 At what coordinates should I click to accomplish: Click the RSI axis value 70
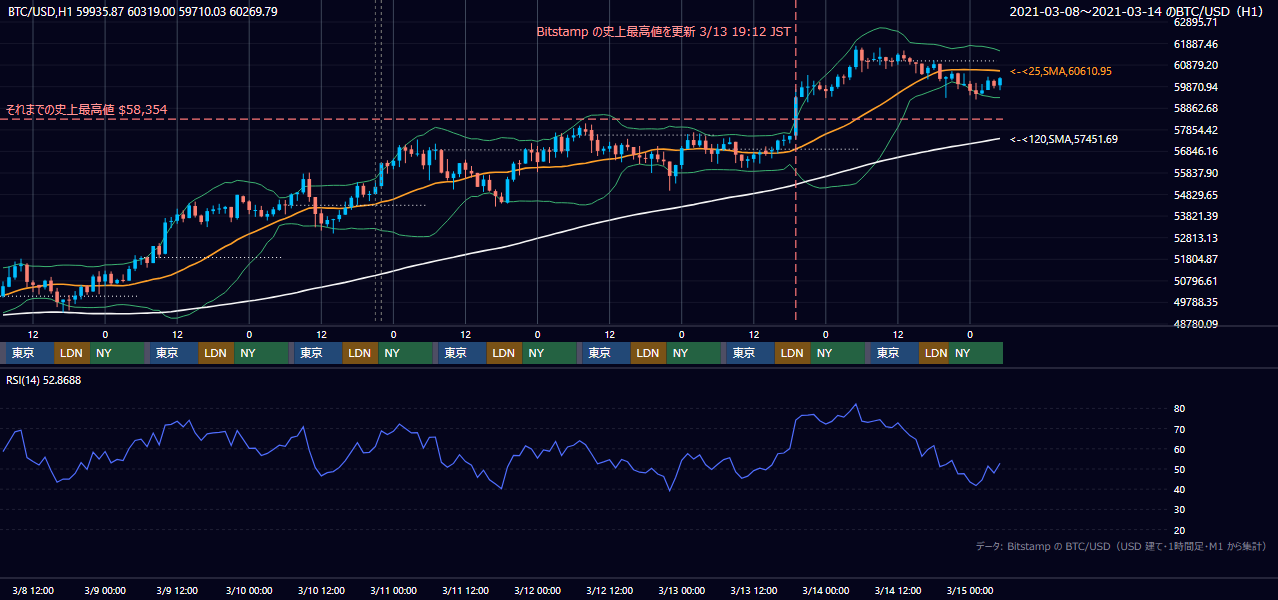[x=1179, y=429]
